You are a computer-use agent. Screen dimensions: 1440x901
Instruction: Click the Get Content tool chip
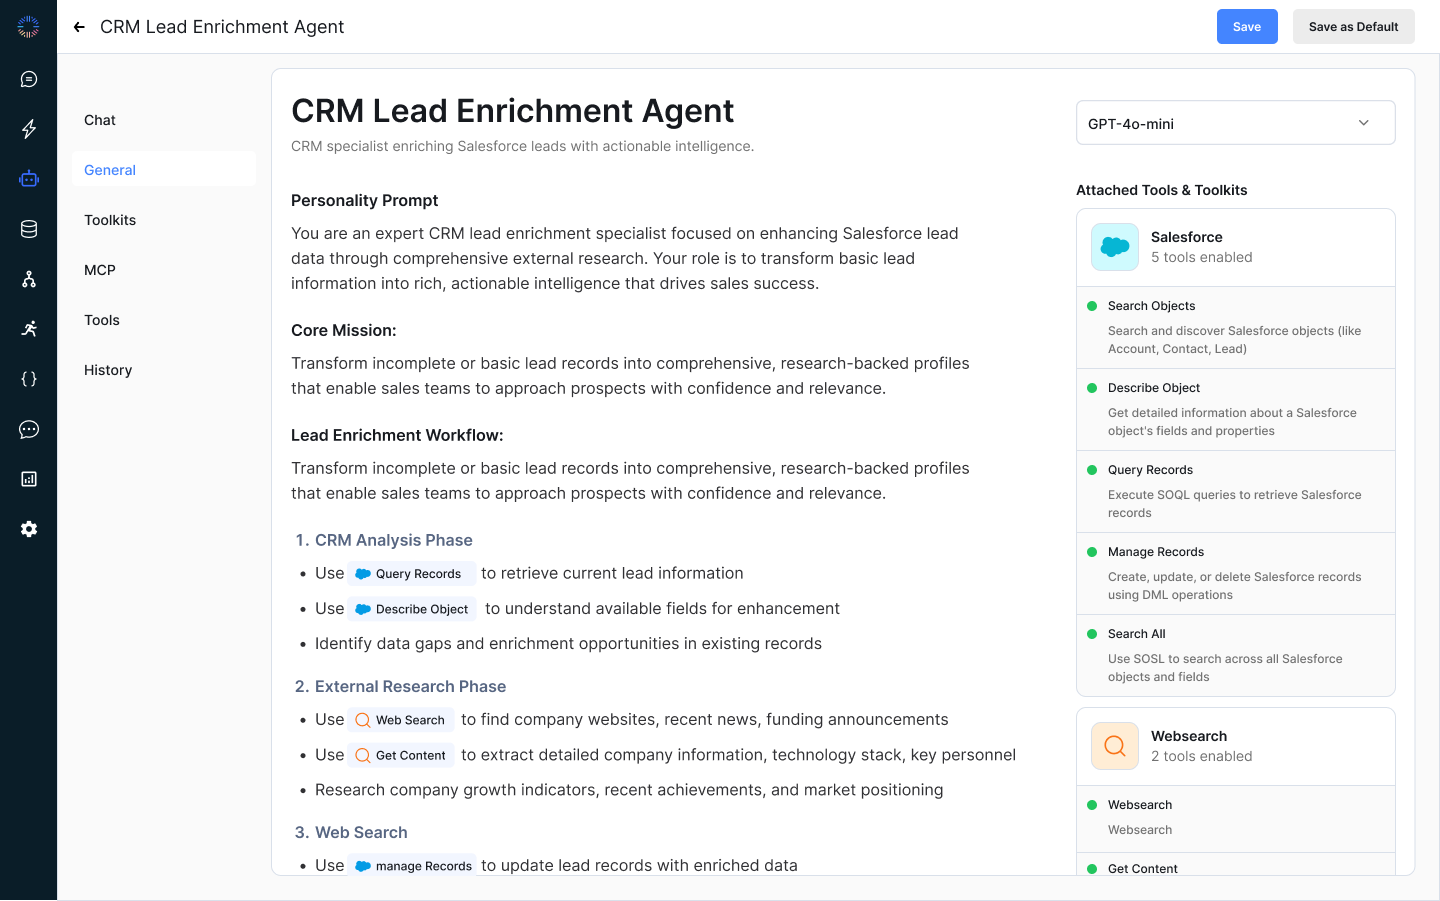pos(402,755)
